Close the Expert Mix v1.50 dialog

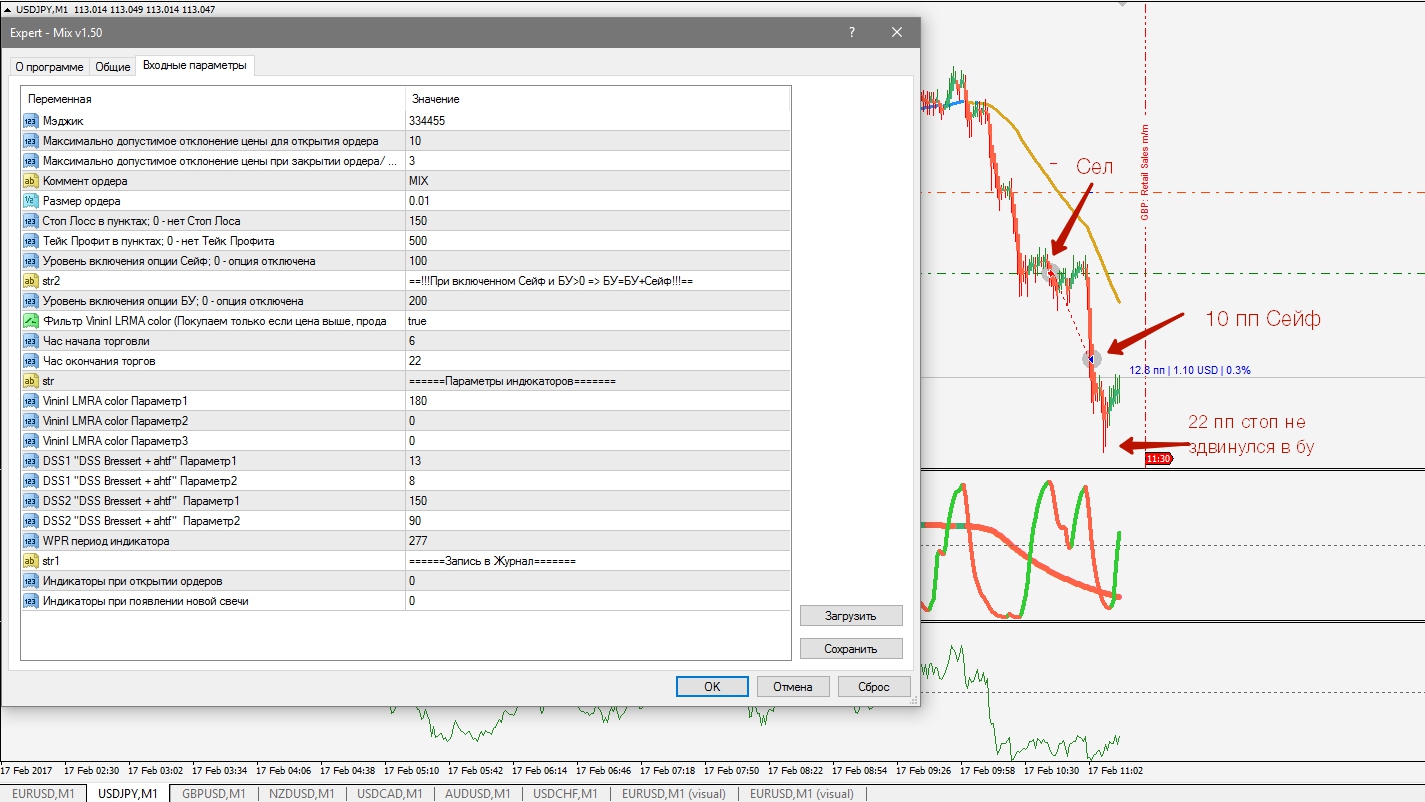(x=897, y=32)
